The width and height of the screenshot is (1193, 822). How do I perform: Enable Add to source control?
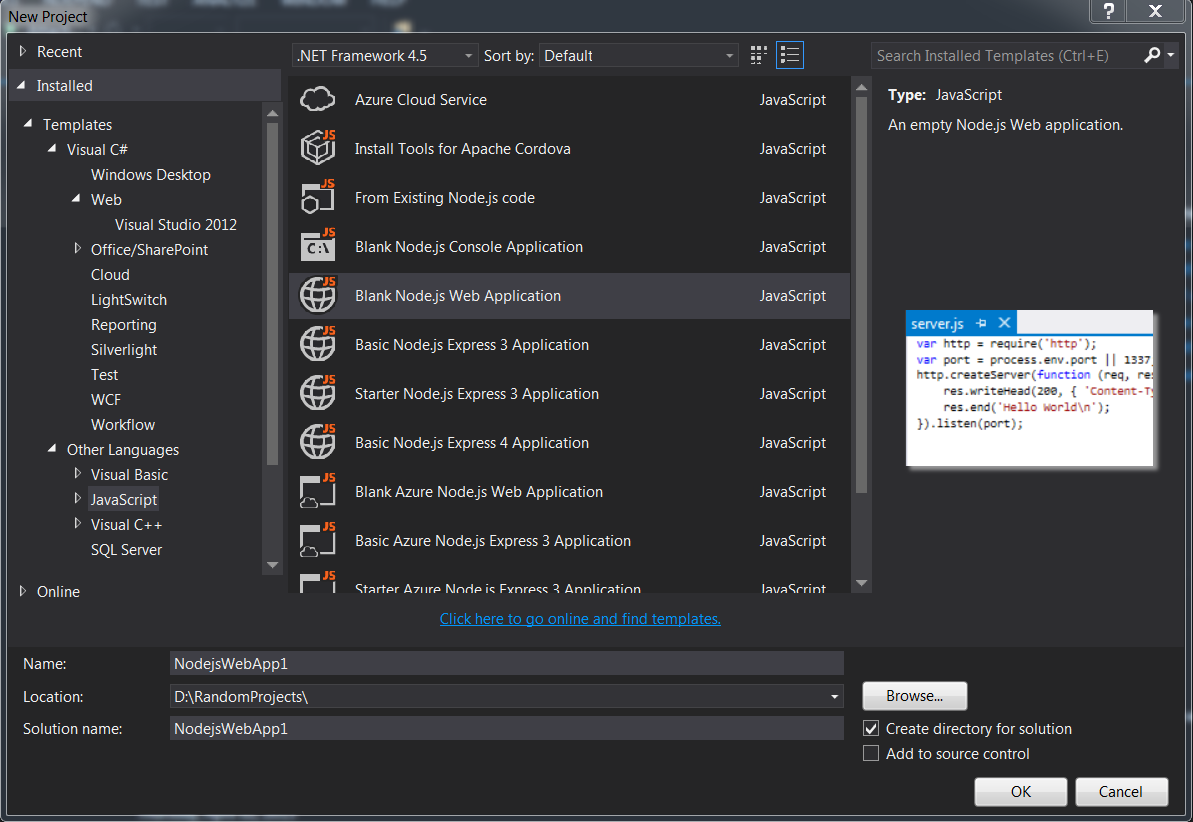coord(870,754)
